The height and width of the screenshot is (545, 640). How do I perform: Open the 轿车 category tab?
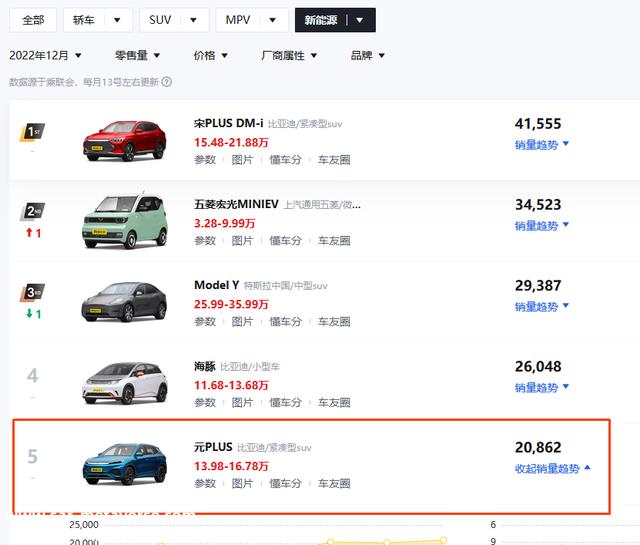84,20
